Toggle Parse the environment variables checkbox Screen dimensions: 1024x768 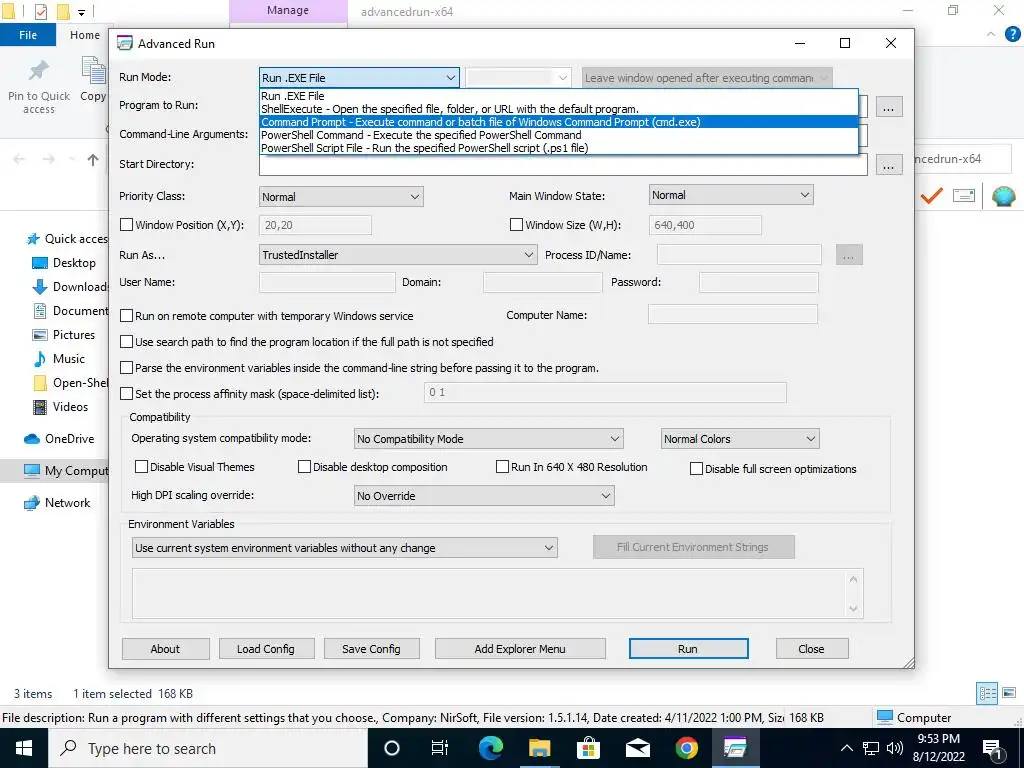pyautogui.click(x=127, y=368)
